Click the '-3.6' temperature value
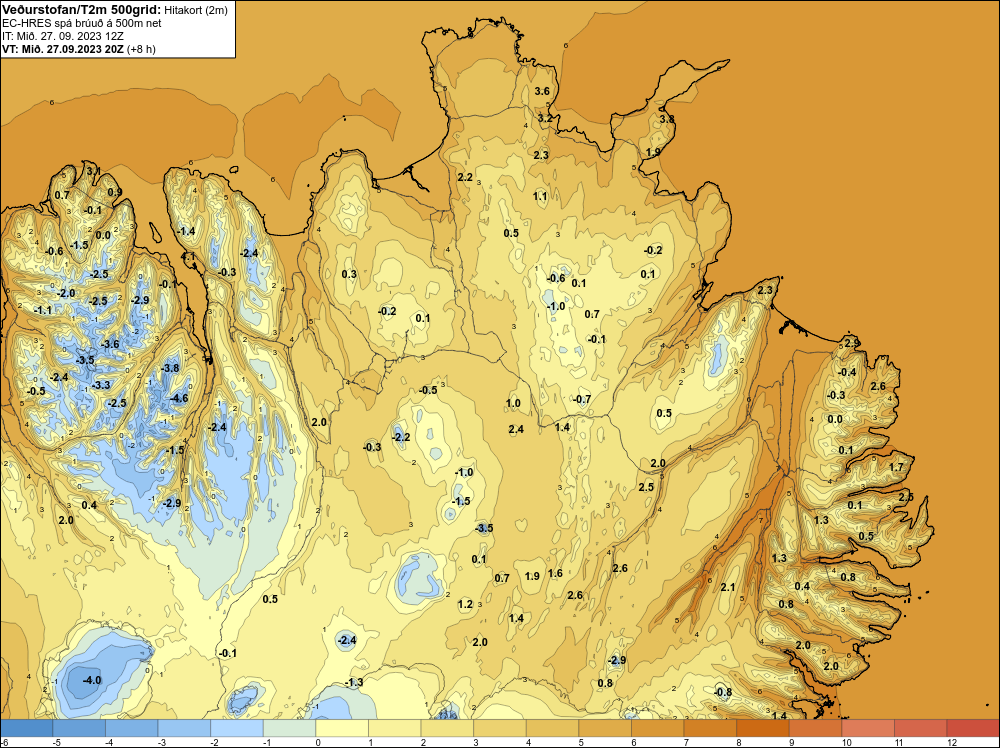The height and width of the screenshot is (748, 1000). [110, 344]
